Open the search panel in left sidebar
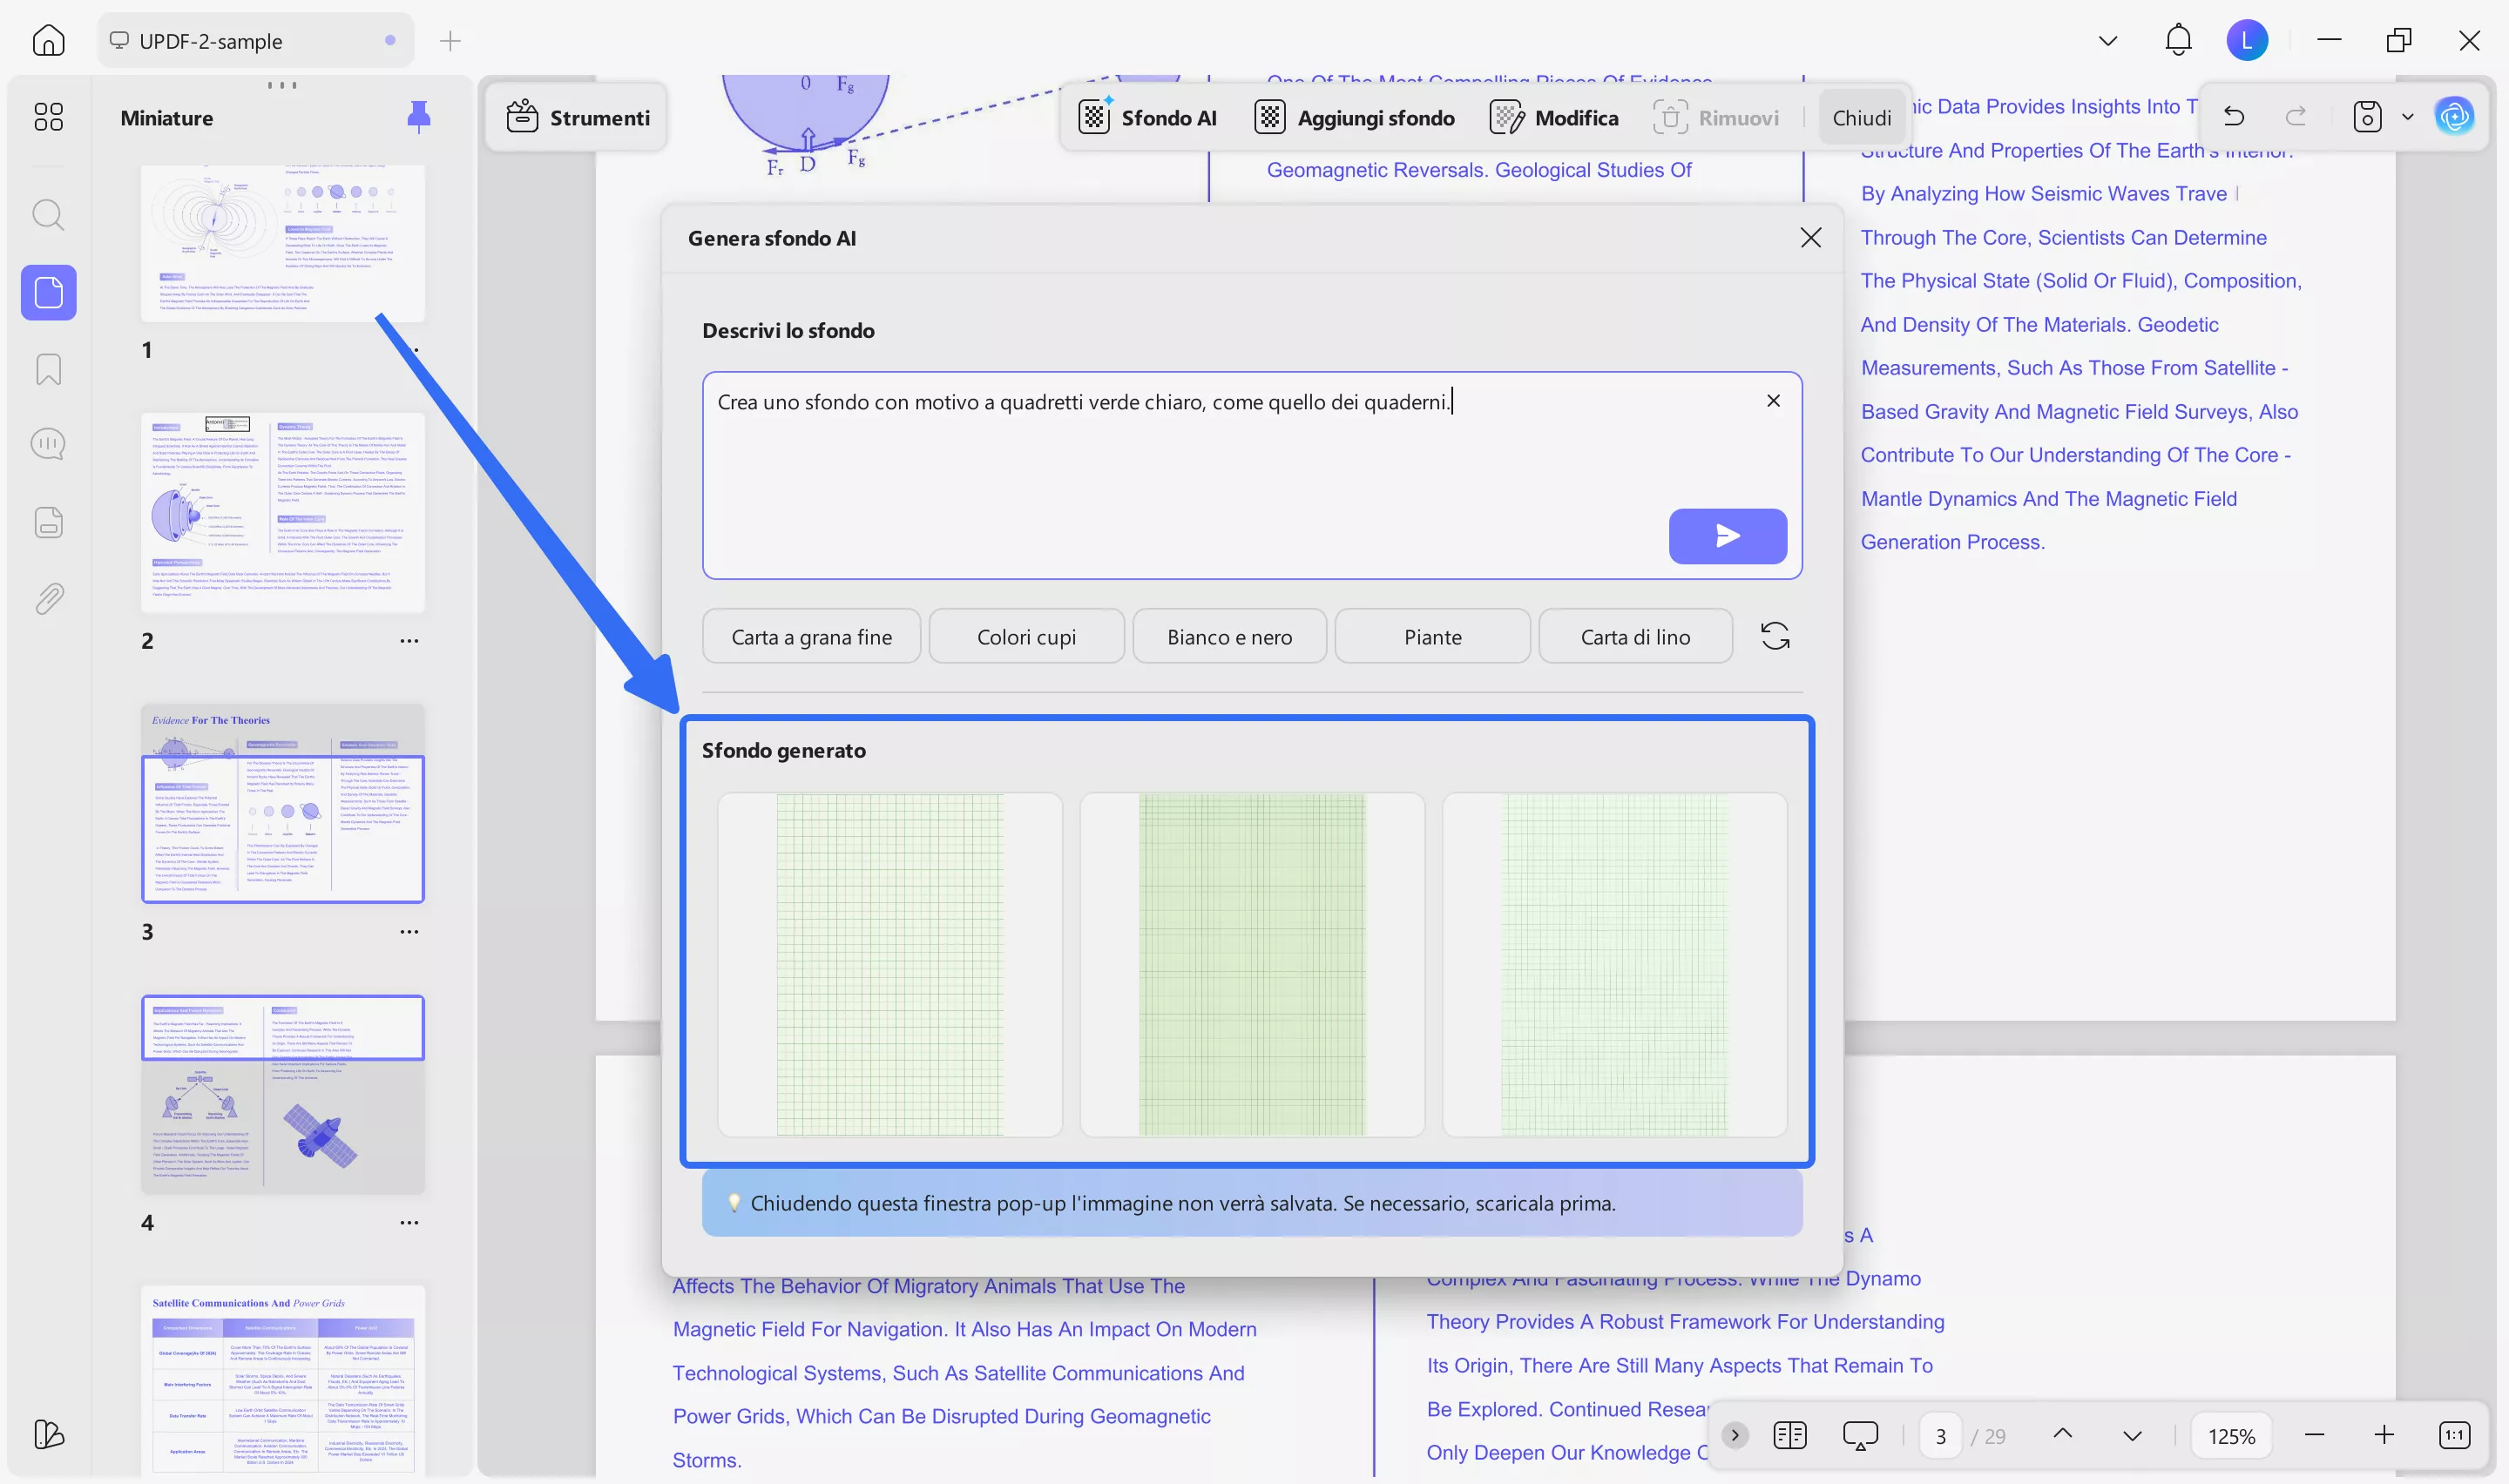 [x=48, y=215]
